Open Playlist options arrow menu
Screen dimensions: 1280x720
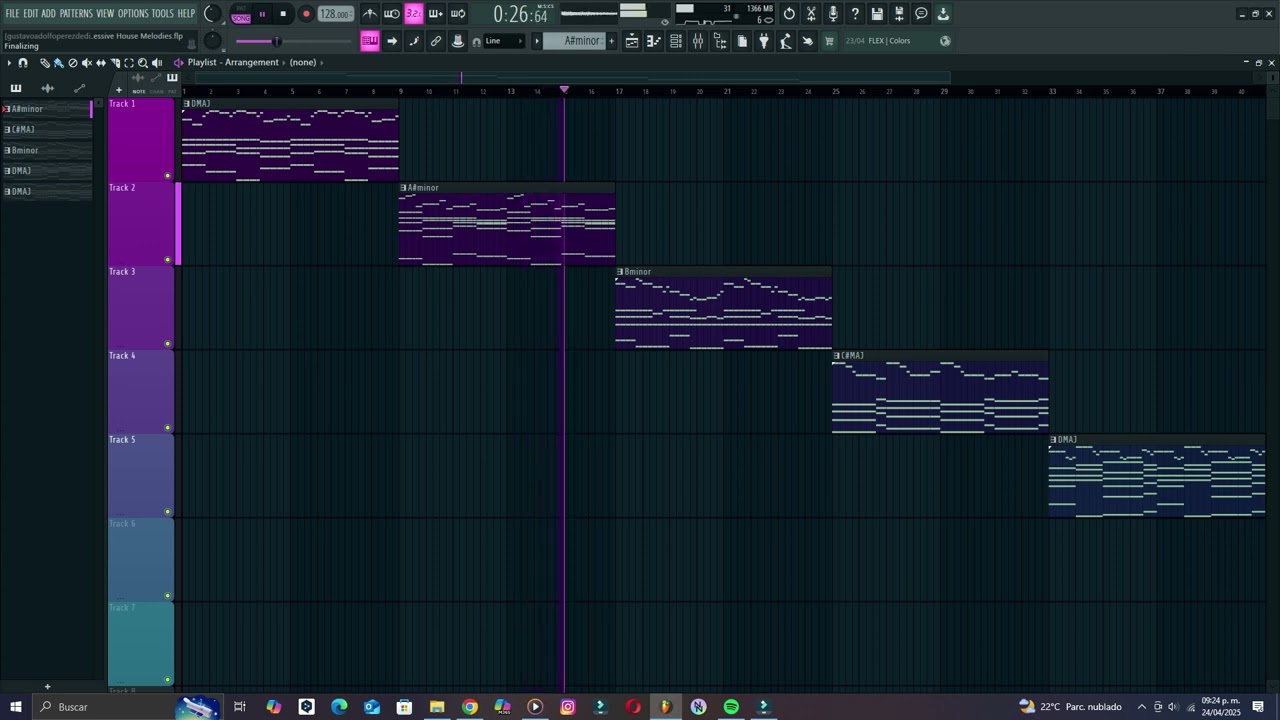coord(9,63)
